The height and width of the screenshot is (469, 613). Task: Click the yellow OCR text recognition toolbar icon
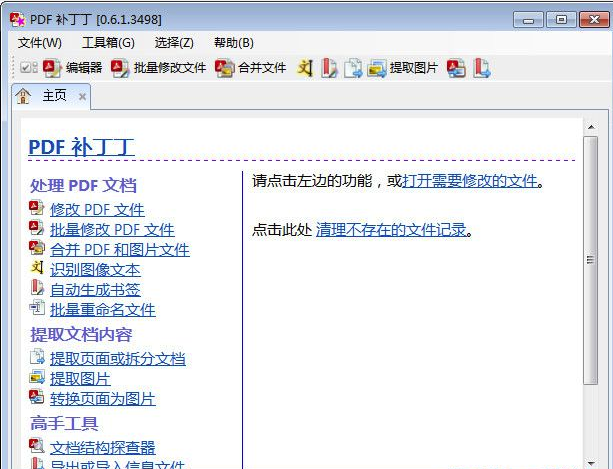point(306,68)
